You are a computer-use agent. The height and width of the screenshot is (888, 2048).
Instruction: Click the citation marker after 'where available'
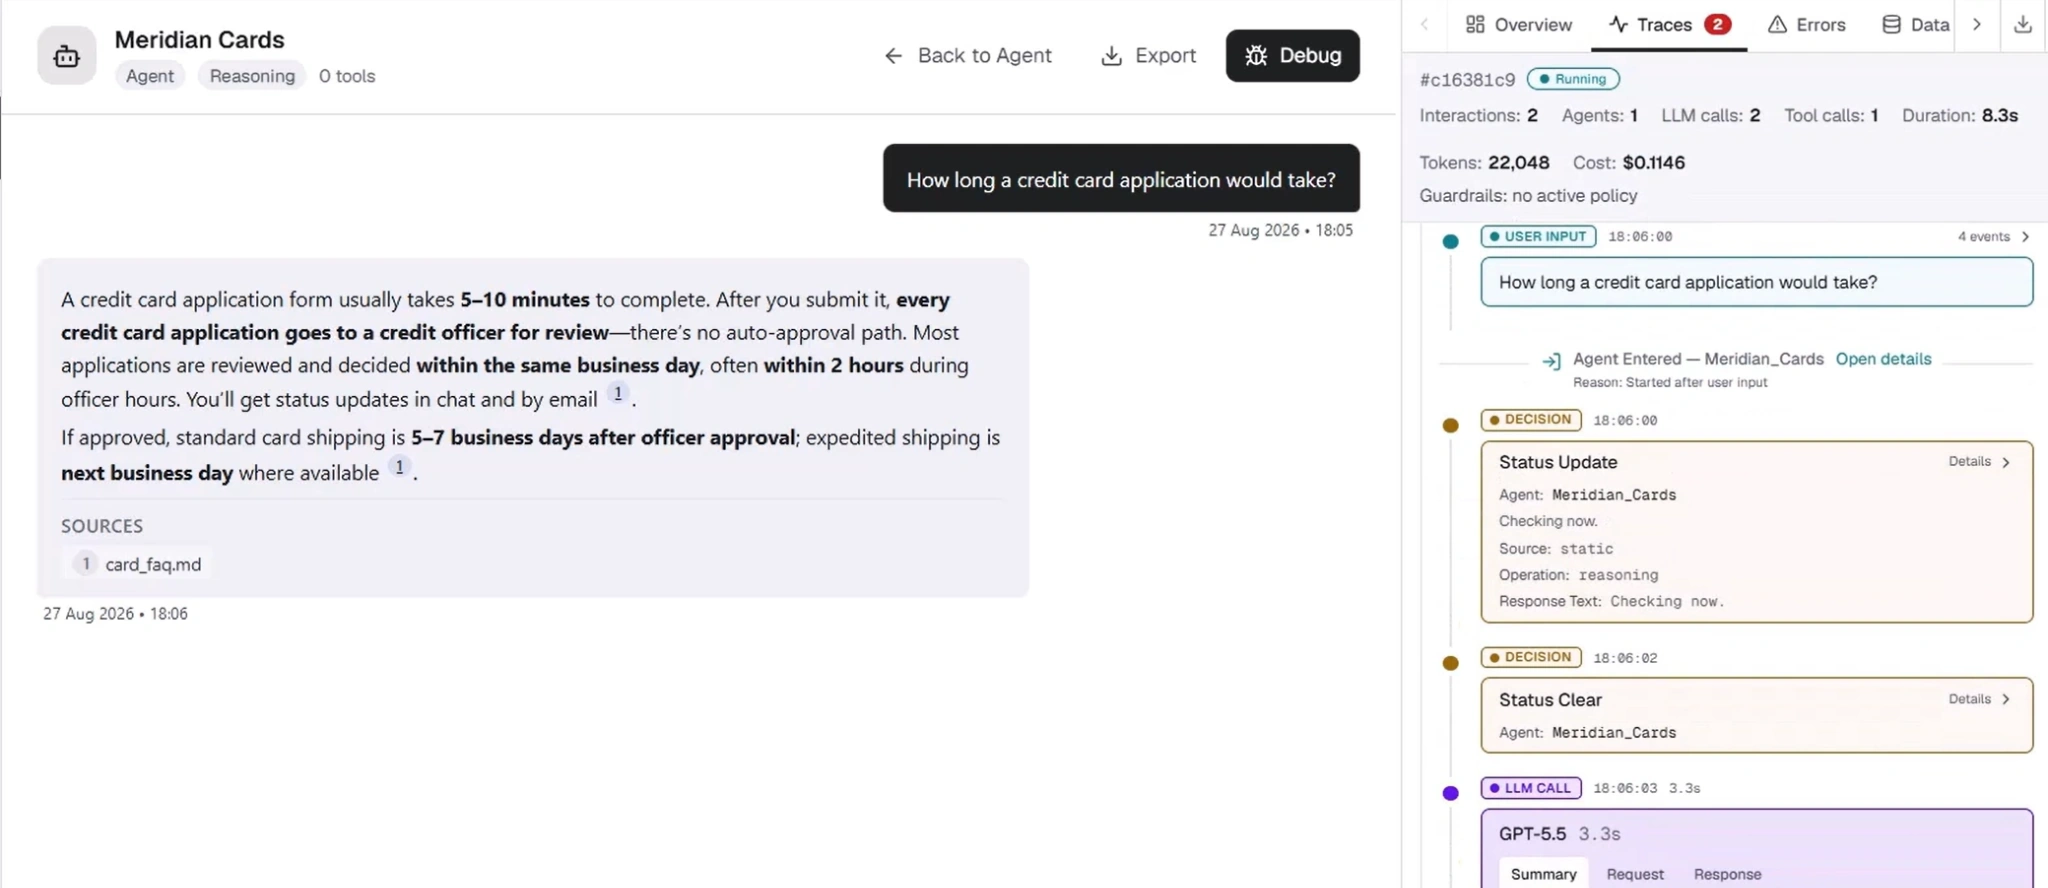pos(399,467)
